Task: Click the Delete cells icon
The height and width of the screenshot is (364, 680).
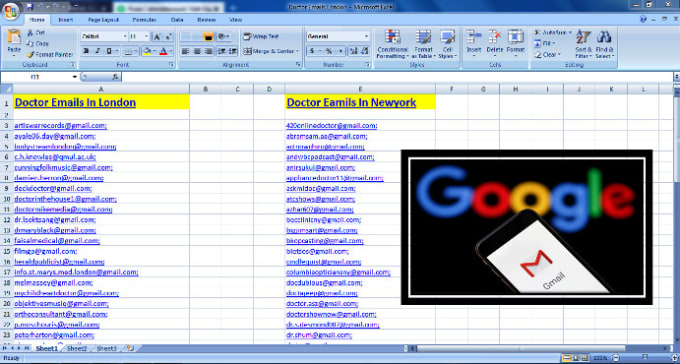Action: click(495, 37)
